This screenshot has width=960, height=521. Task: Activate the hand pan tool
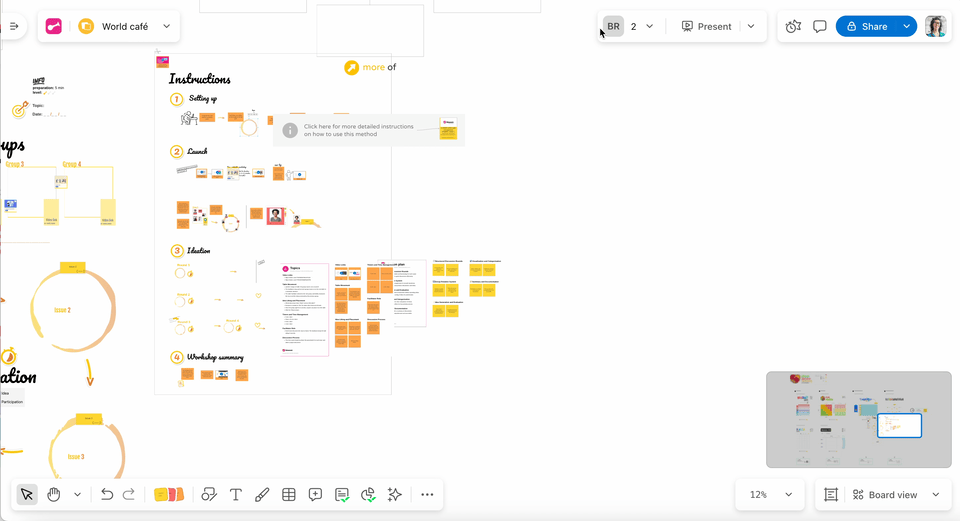(x=54, y=494)
